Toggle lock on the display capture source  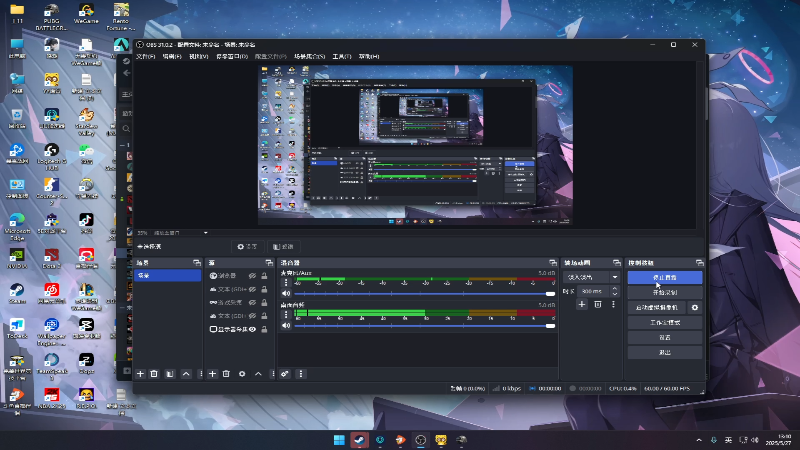click(264, 330)
